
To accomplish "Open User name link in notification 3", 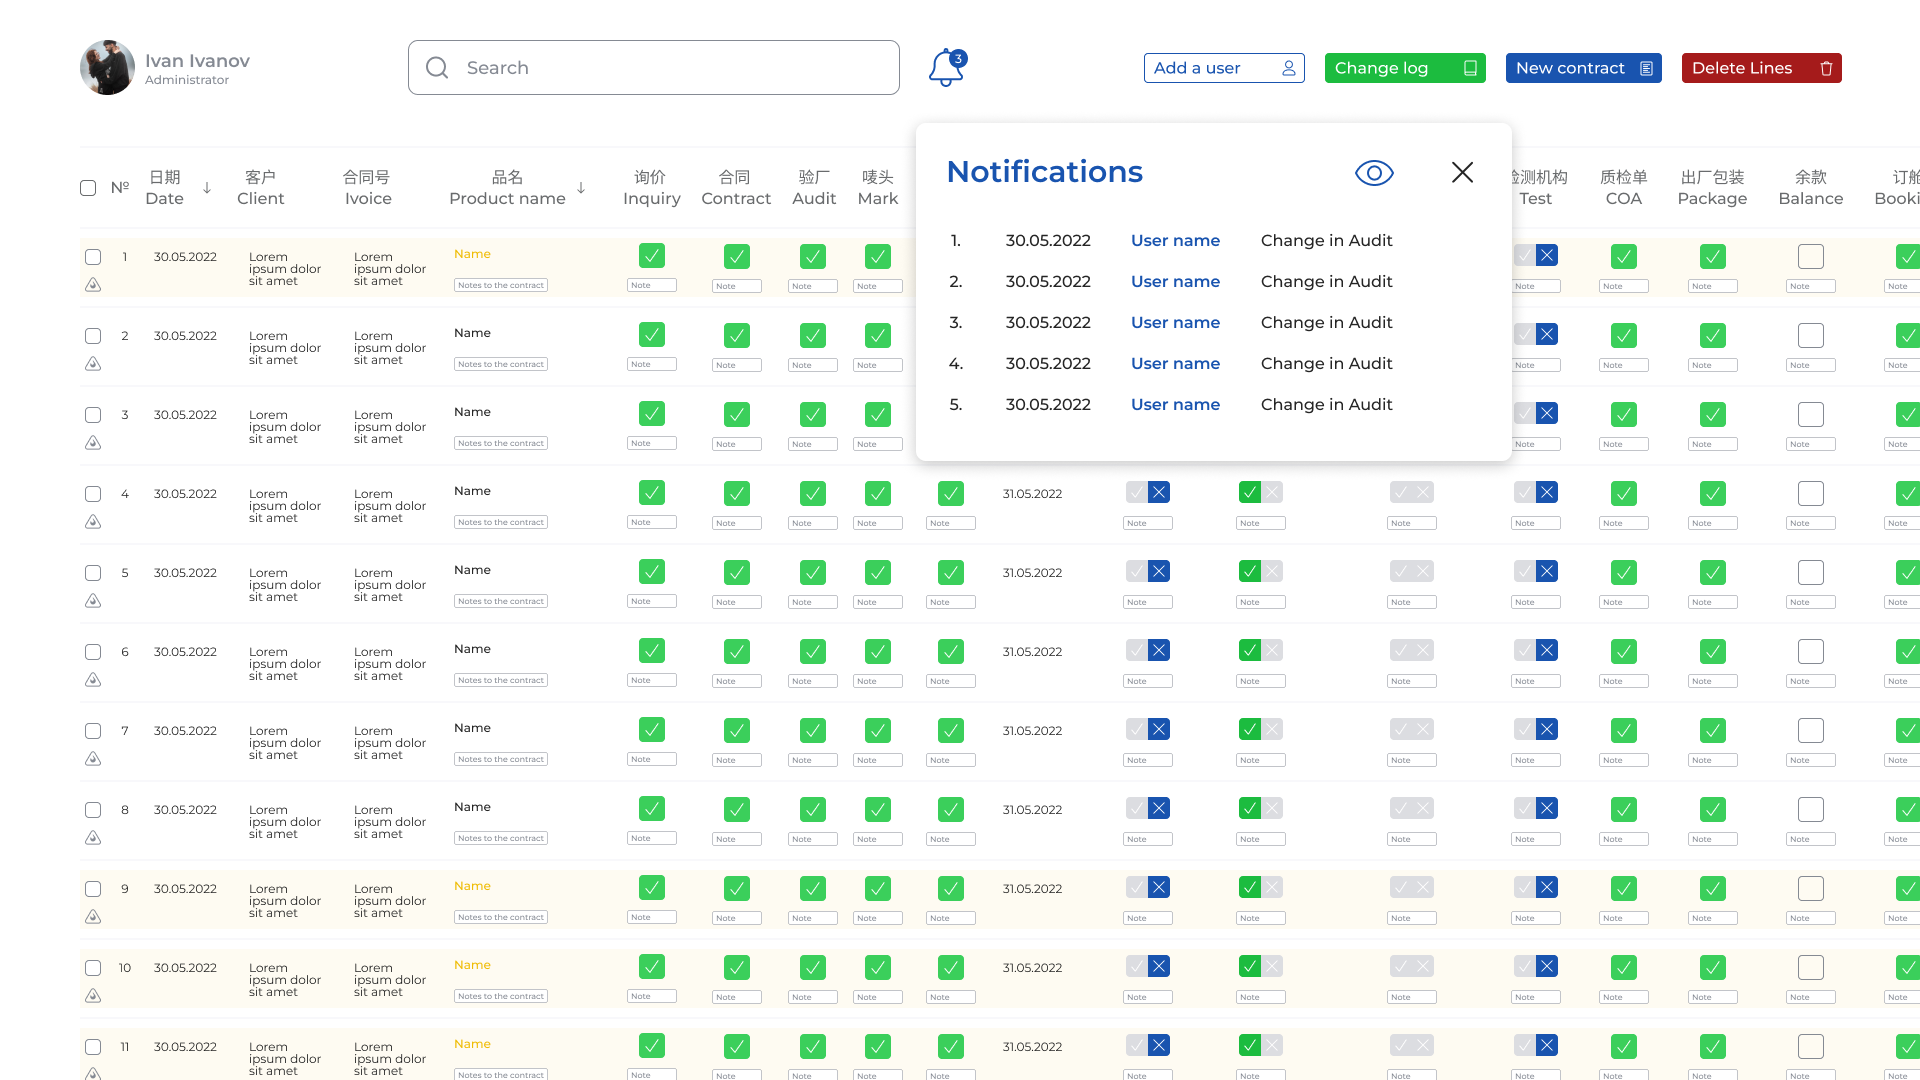I will [1175, 323].
